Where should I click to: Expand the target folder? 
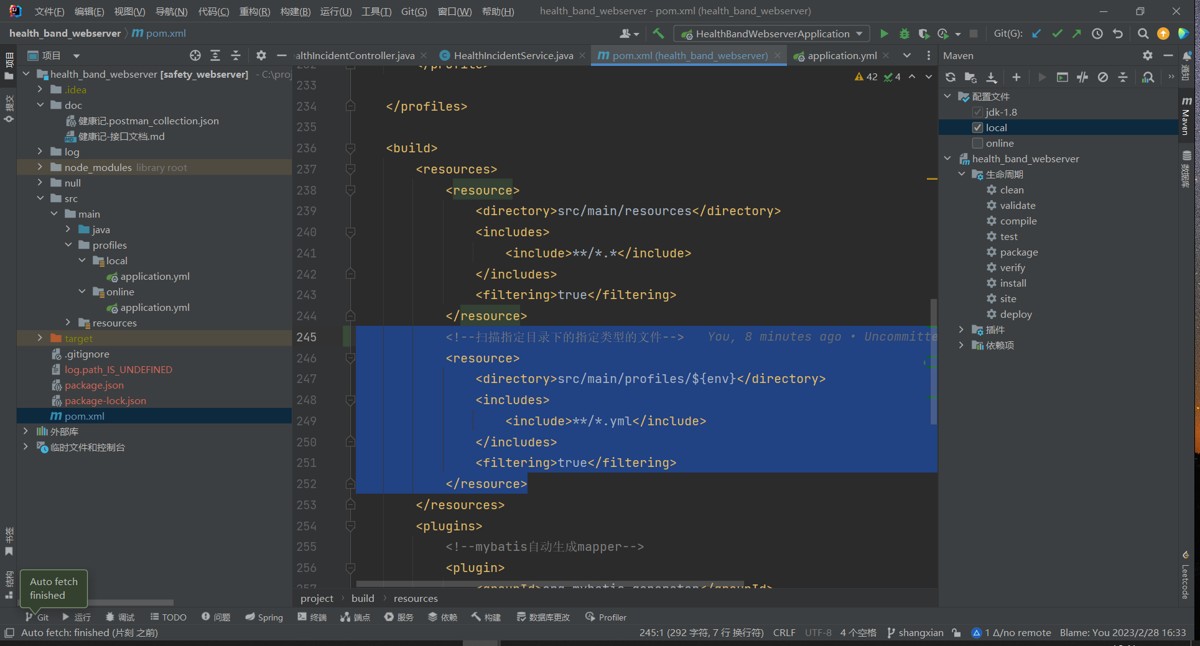[x=41, y=339]
